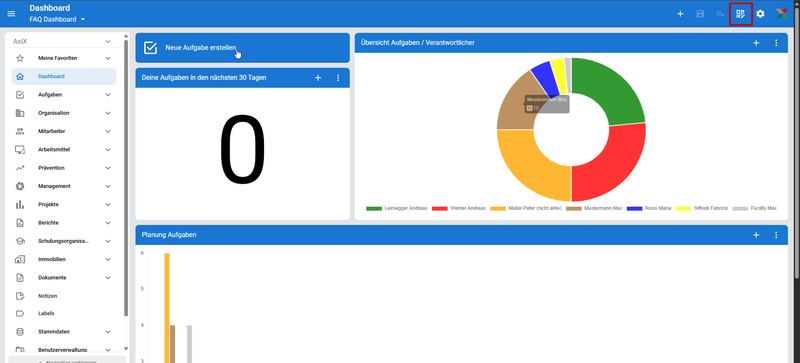Click the colorful X logo icon
Viewport: 800px width, 363px height.
[x=782, y=14]
